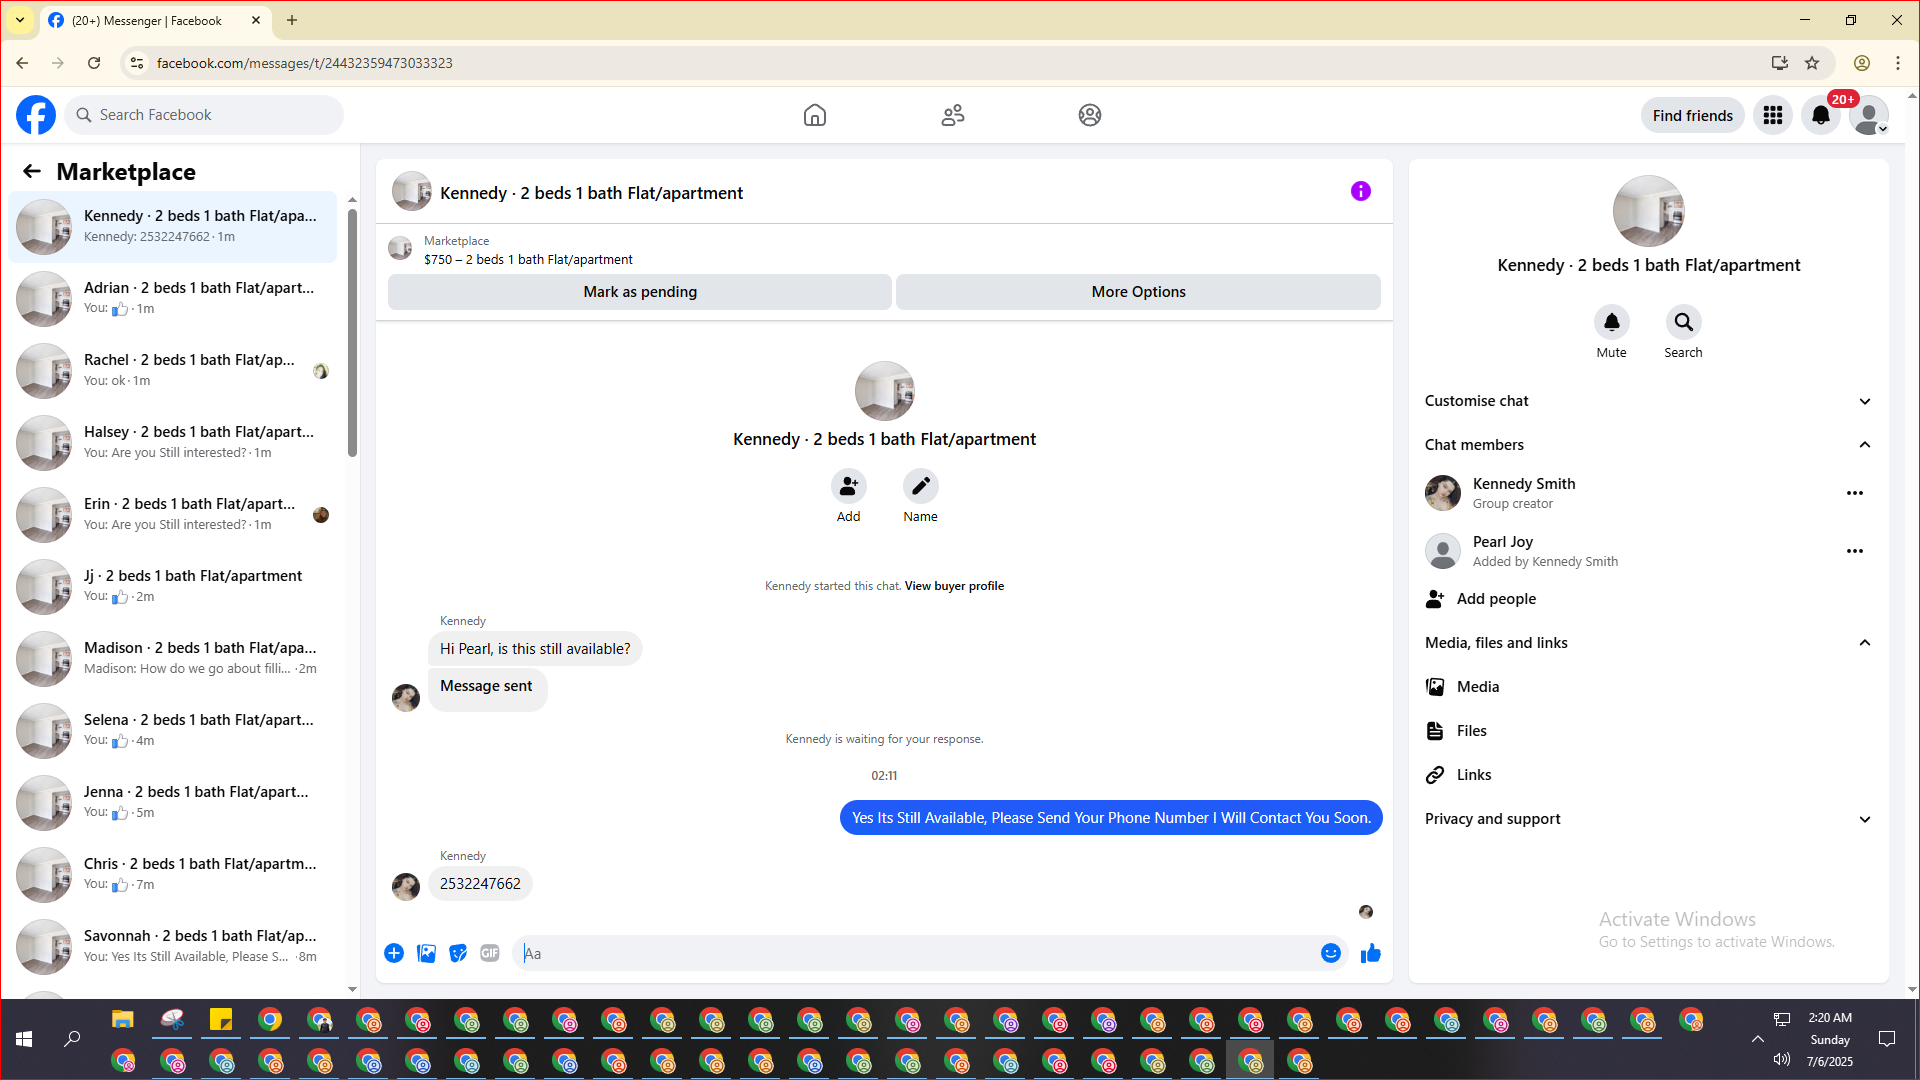Open the Facebook apps menu grid
The image size is (1920, 1080).
pyautogui.click(x=1772, y=115)
